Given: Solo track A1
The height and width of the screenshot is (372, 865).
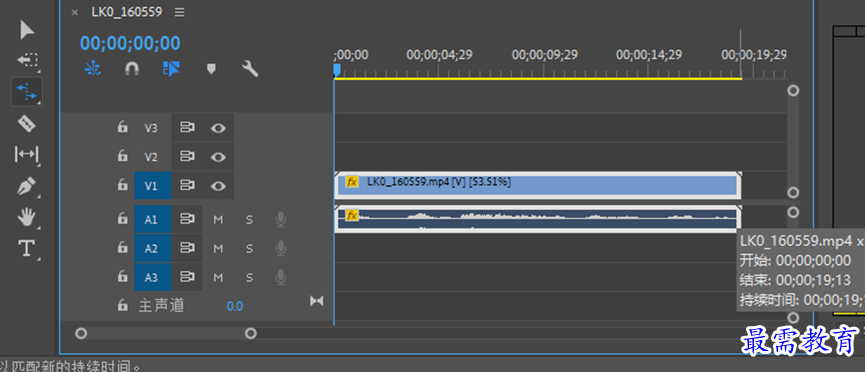Looking at the screenshot, I should point(249,220).
